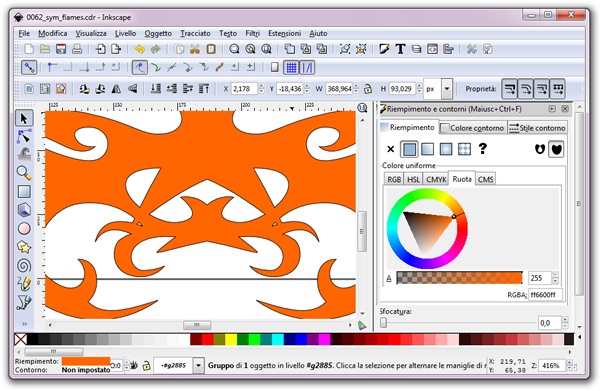Select the Star polygon tool

(x=24, y=247)
